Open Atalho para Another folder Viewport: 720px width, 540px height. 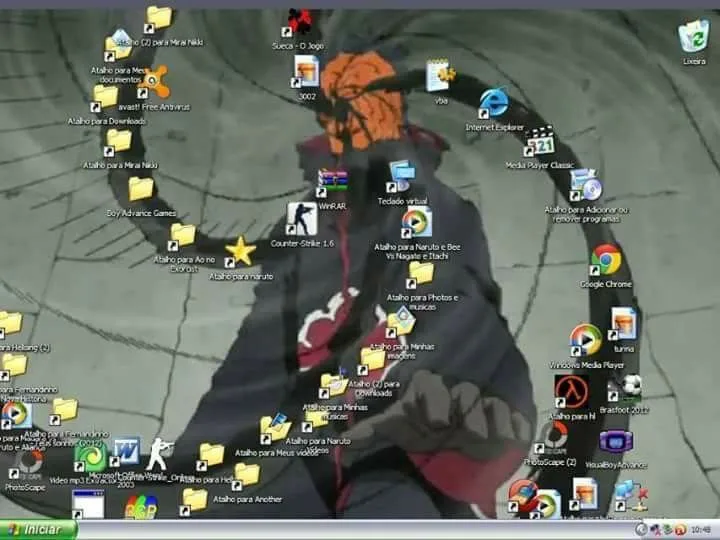[x=246, y=476]
